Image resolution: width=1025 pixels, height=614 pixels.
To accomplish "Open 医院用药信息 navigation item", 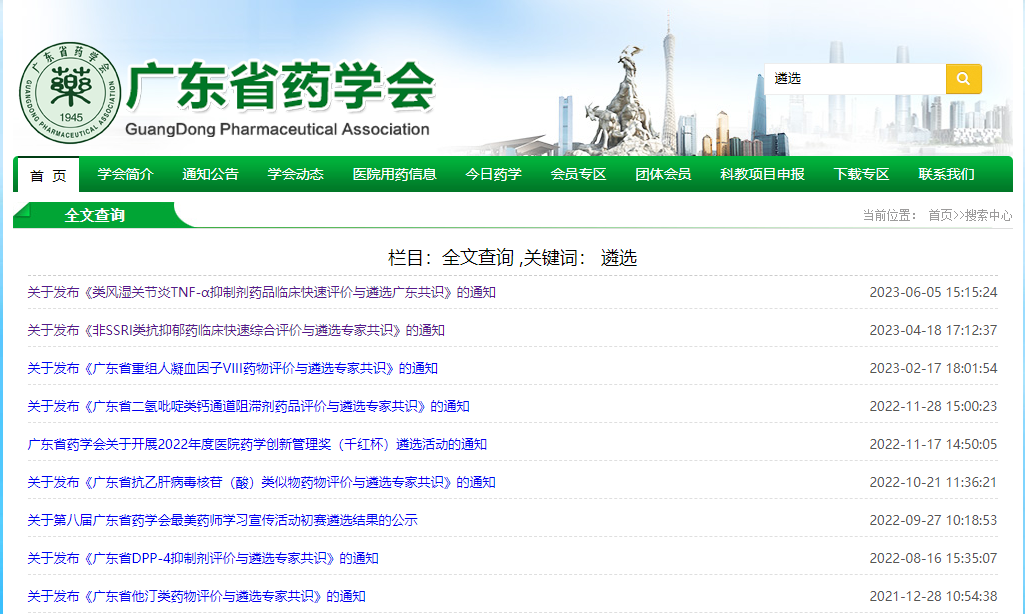I will coord(394,174).
